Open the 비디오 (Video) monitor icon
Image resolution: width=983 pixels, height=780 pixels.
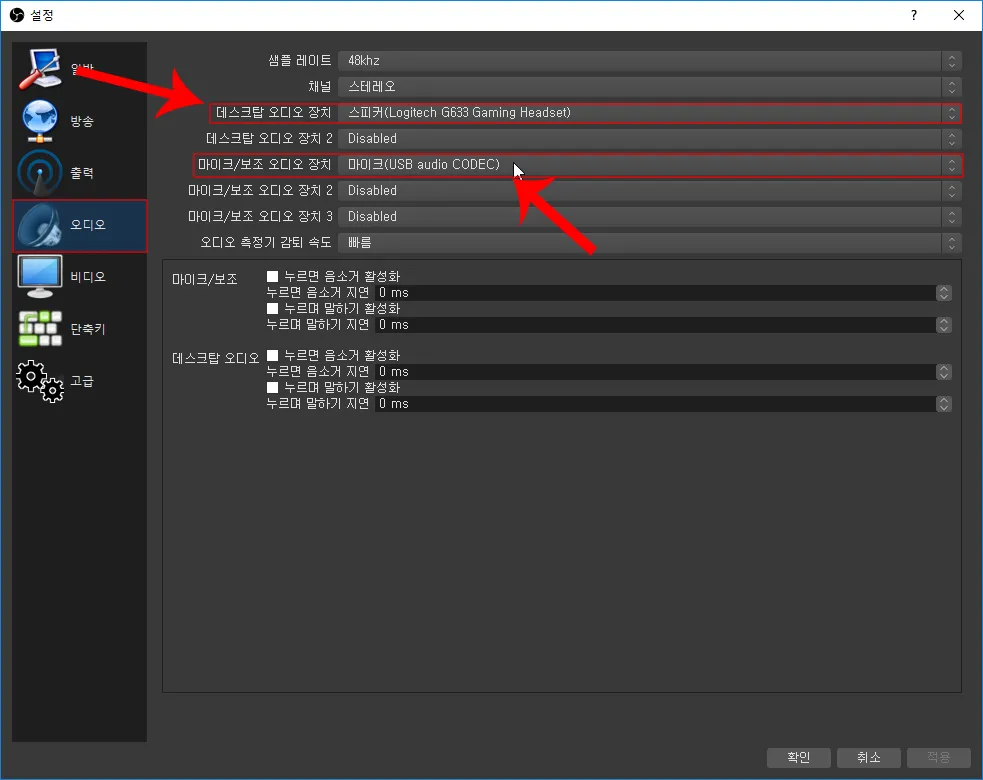39,277
